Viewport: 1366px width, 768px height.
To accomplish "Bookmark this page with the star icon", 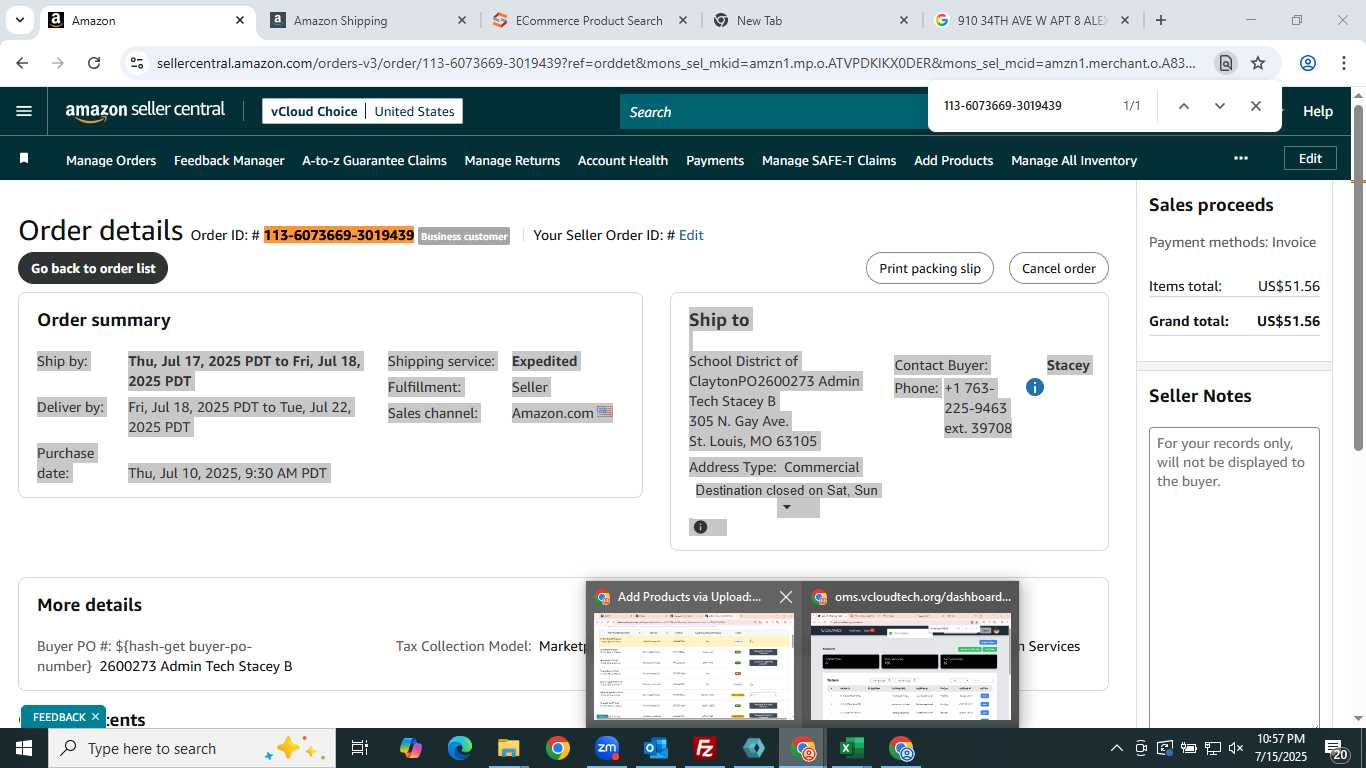I will click(1258, 63).
